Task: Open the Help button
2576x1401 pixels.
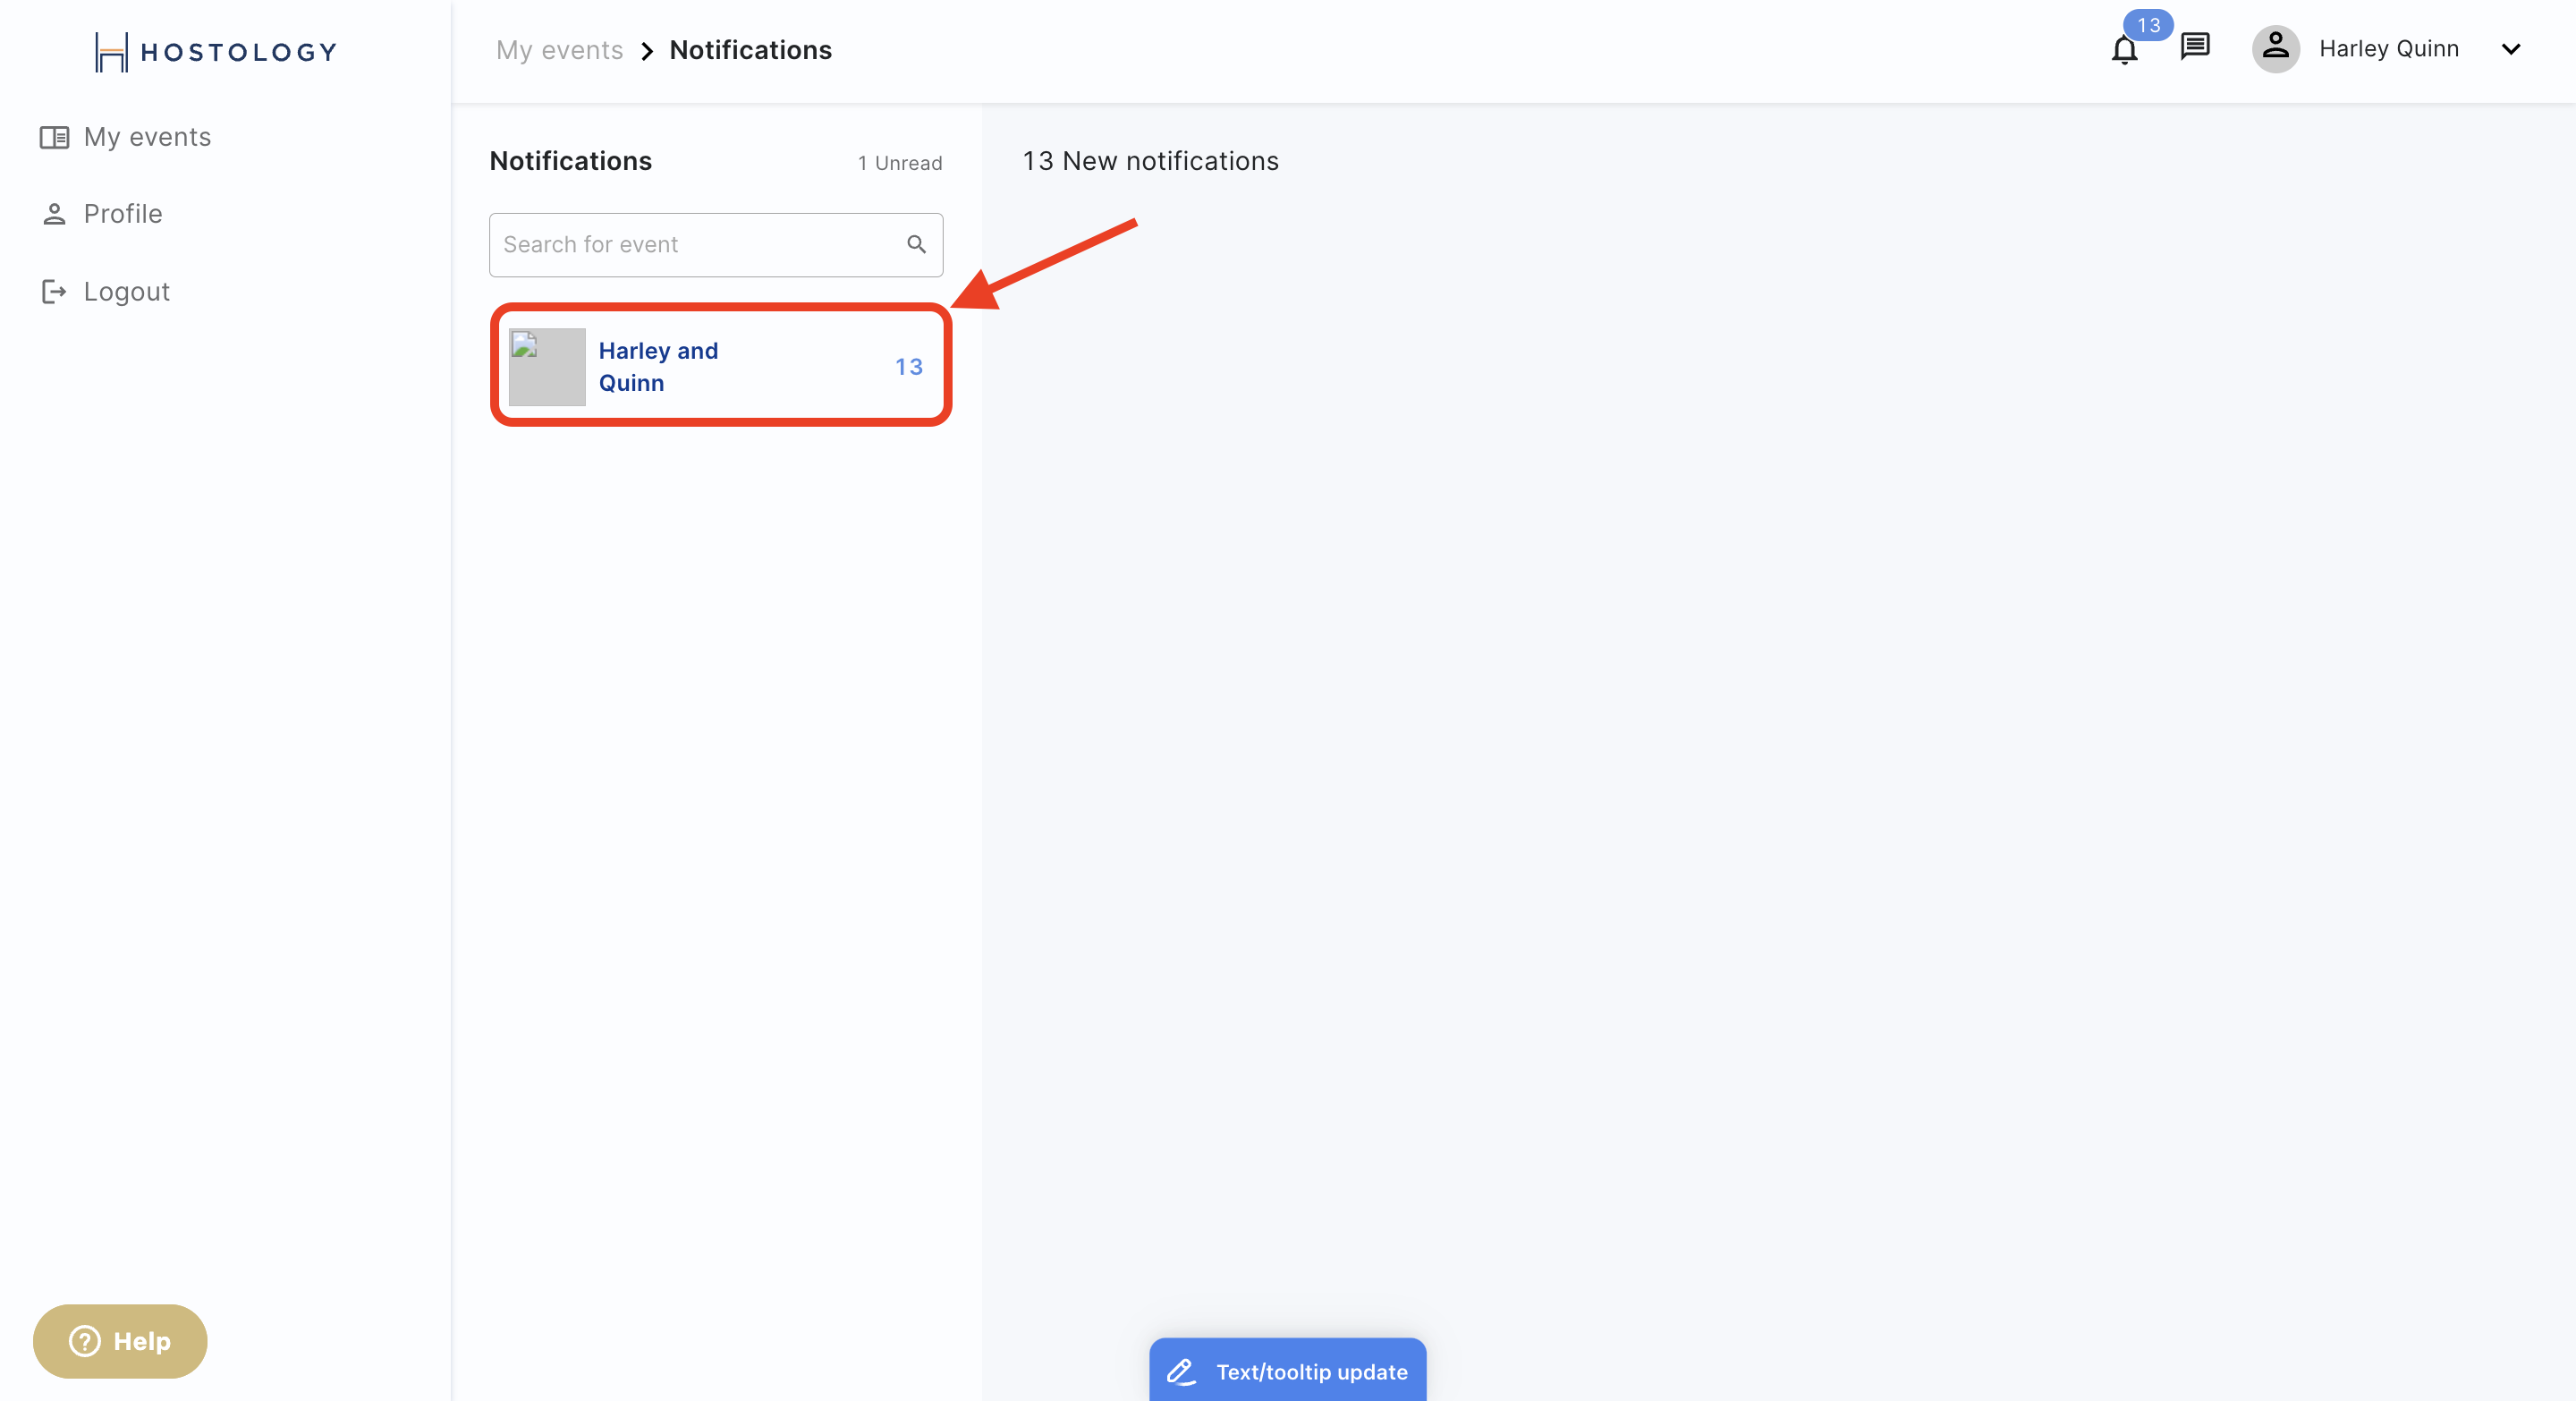Action: (120, 1341)
